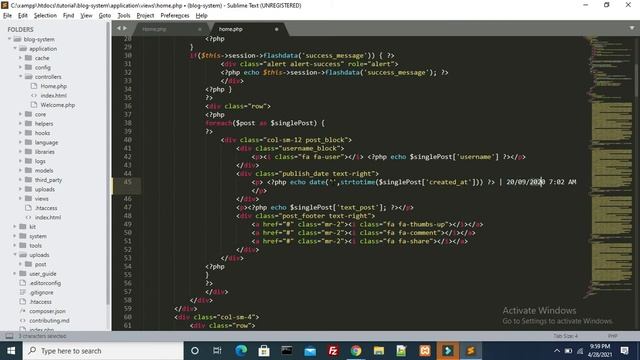Change PHP syntax in status bar
The height and width of the screenshot is (360, 640).
tap(612, 336)
